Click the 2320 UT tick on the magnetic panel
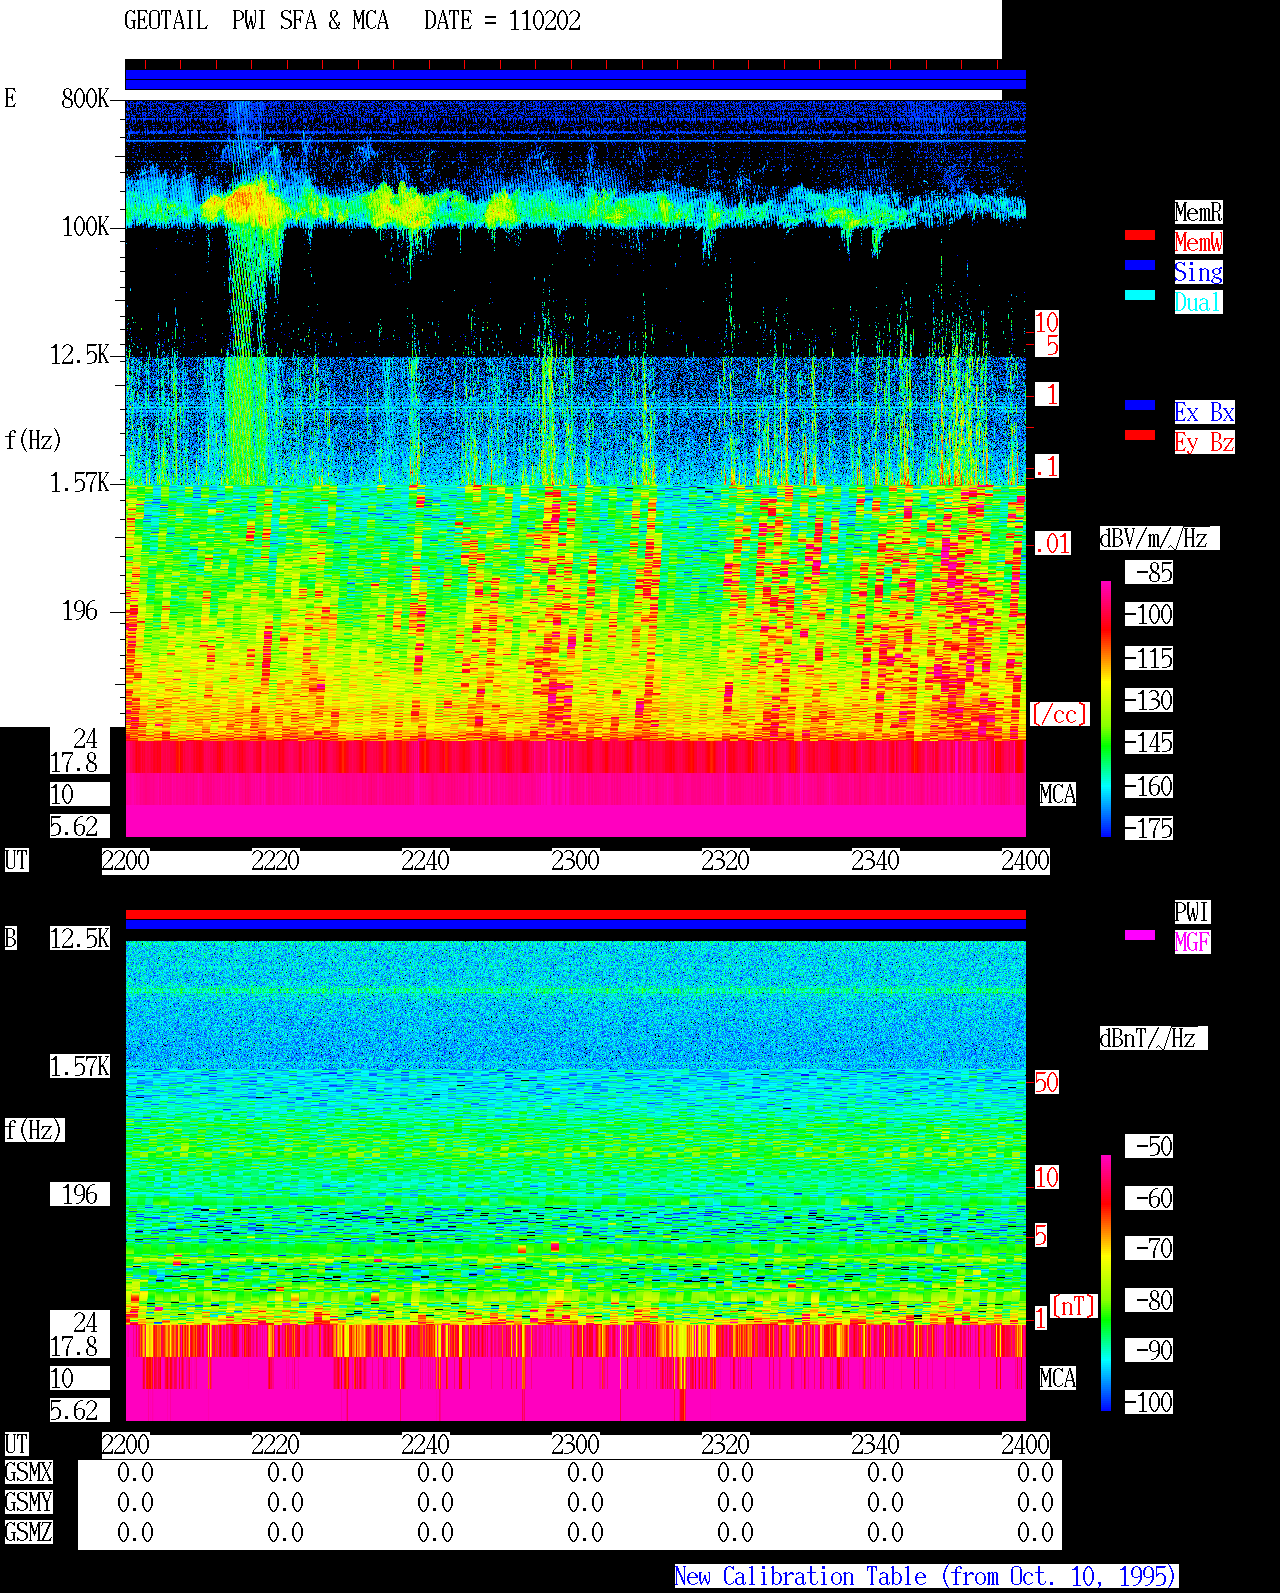This screenshot has width=1280, height=1593. click(x=725, y=1445)
